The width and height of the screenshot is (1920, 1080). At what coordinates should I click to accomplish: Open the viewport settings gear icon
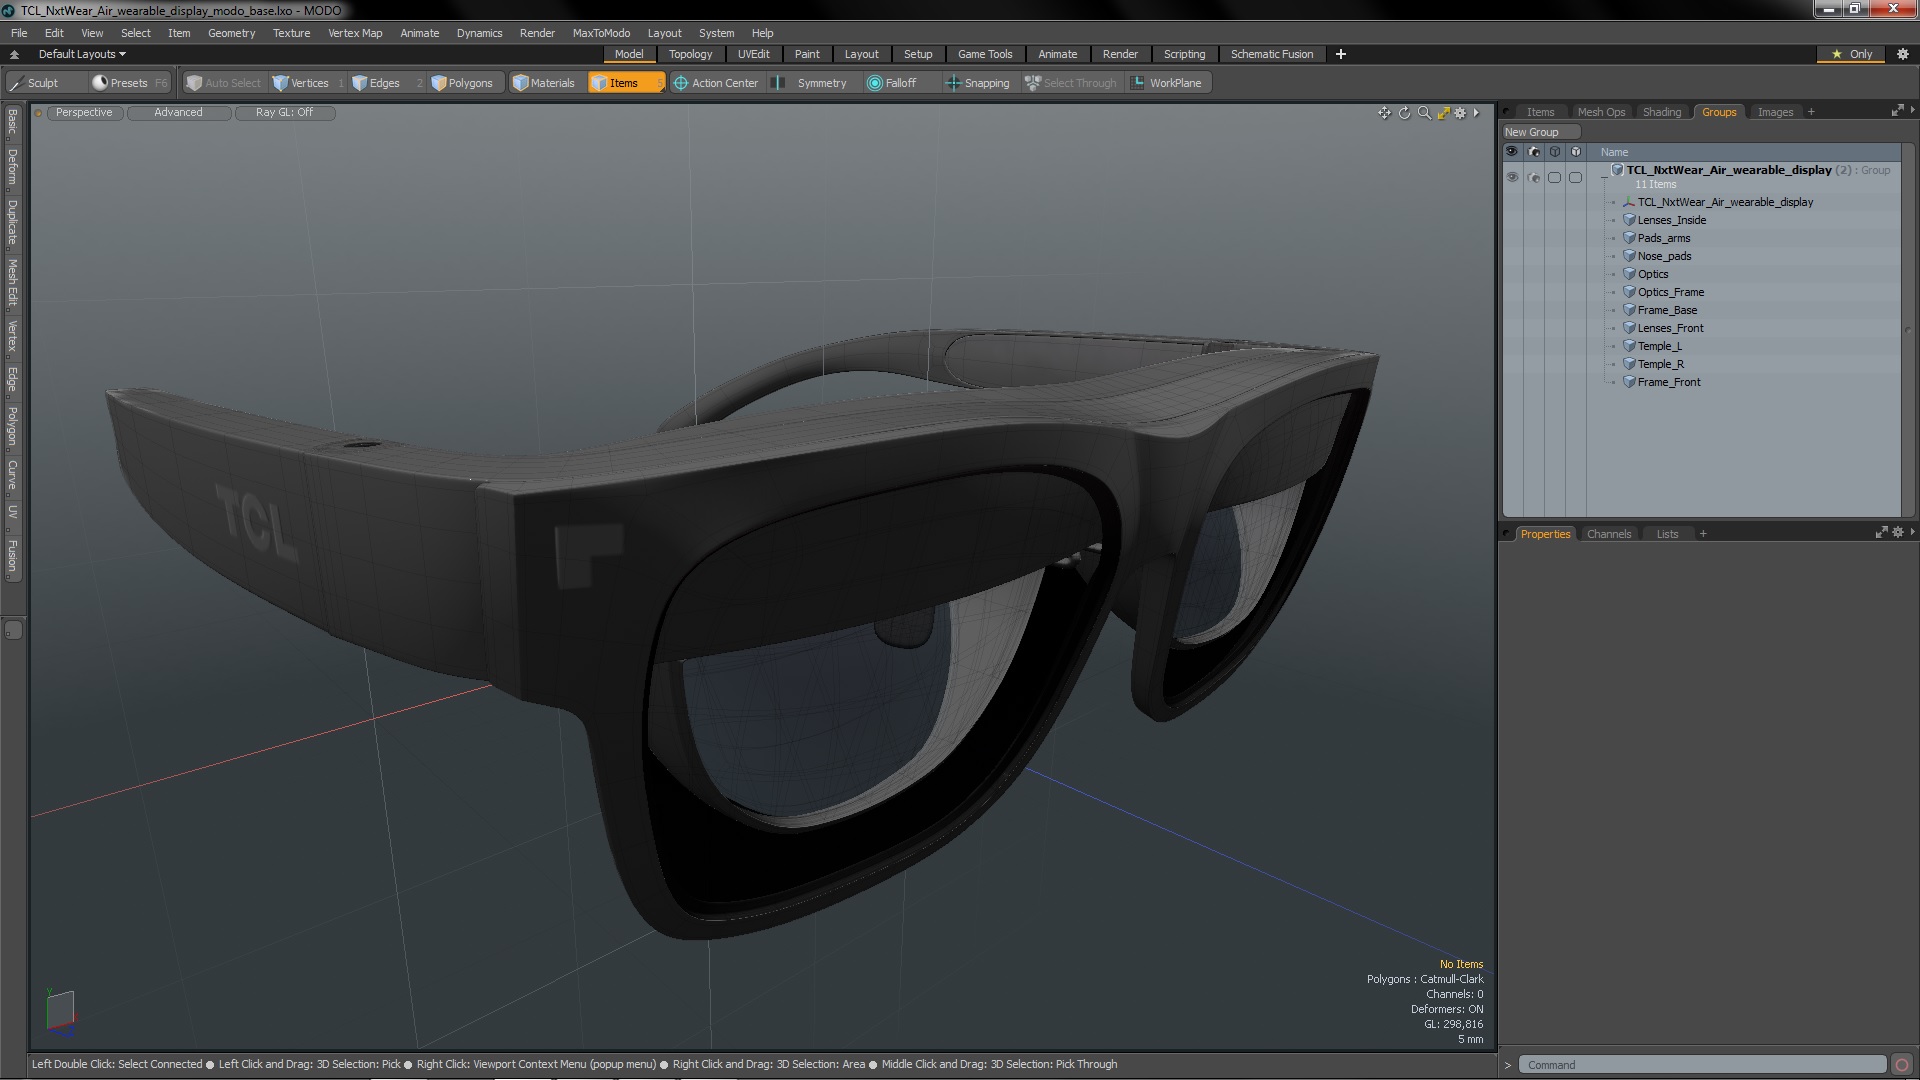point(1460,113)
